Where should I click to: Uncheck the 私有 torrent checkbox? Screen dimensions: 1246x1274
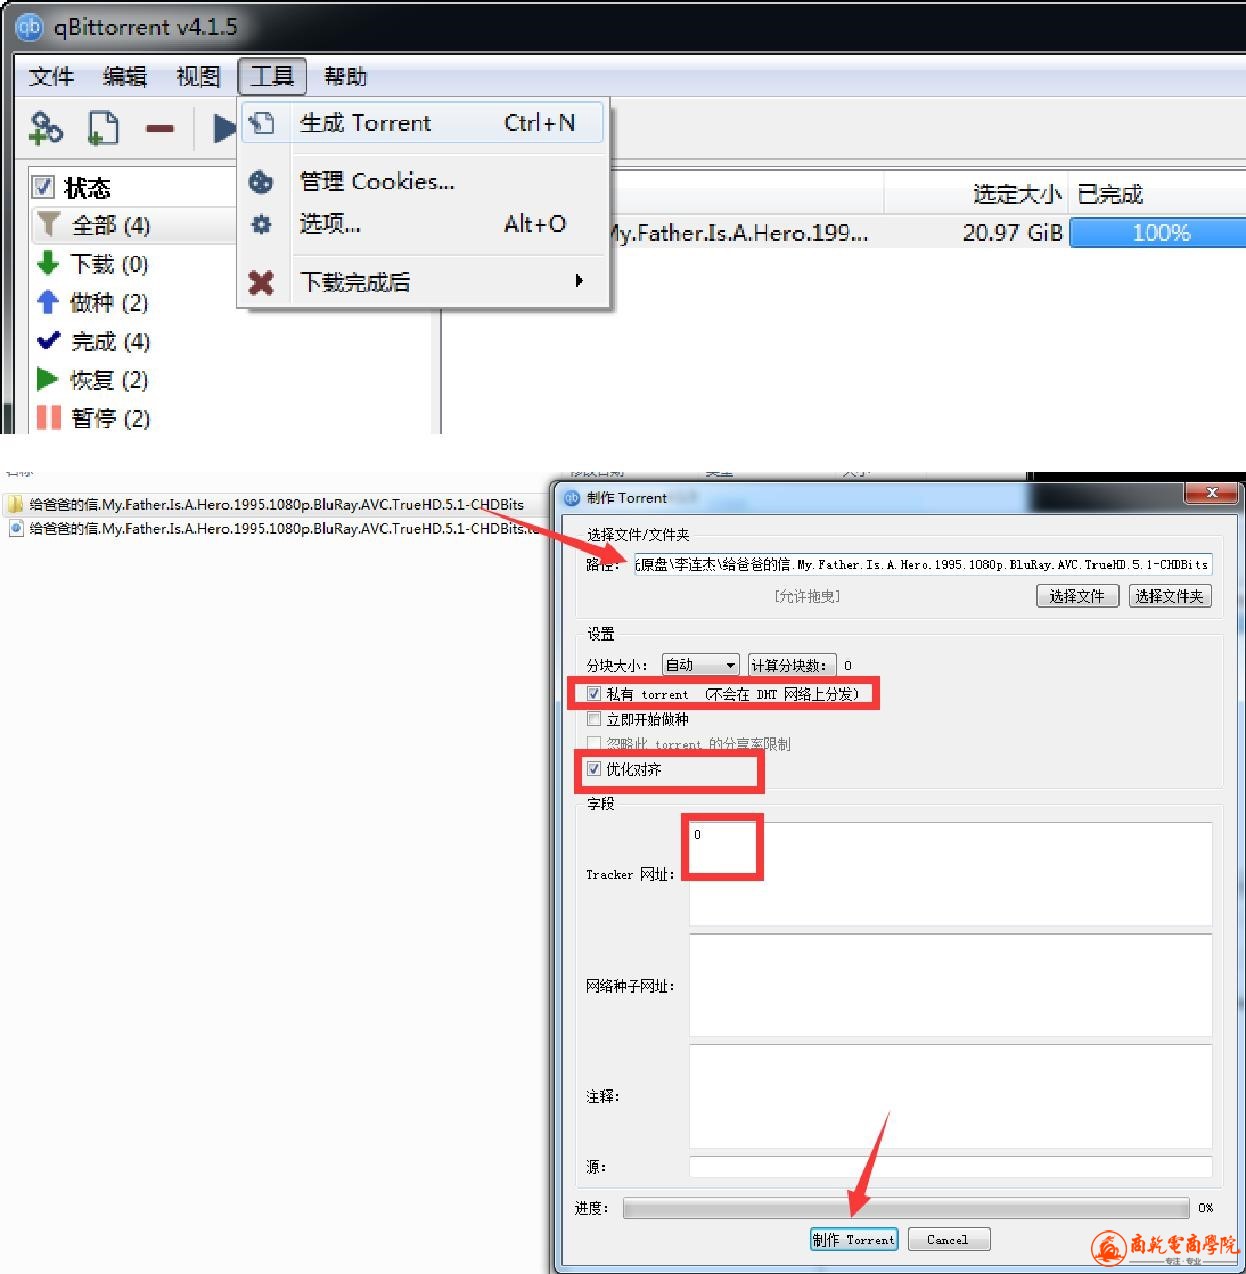pyautogui.click(x=594, y=694)
